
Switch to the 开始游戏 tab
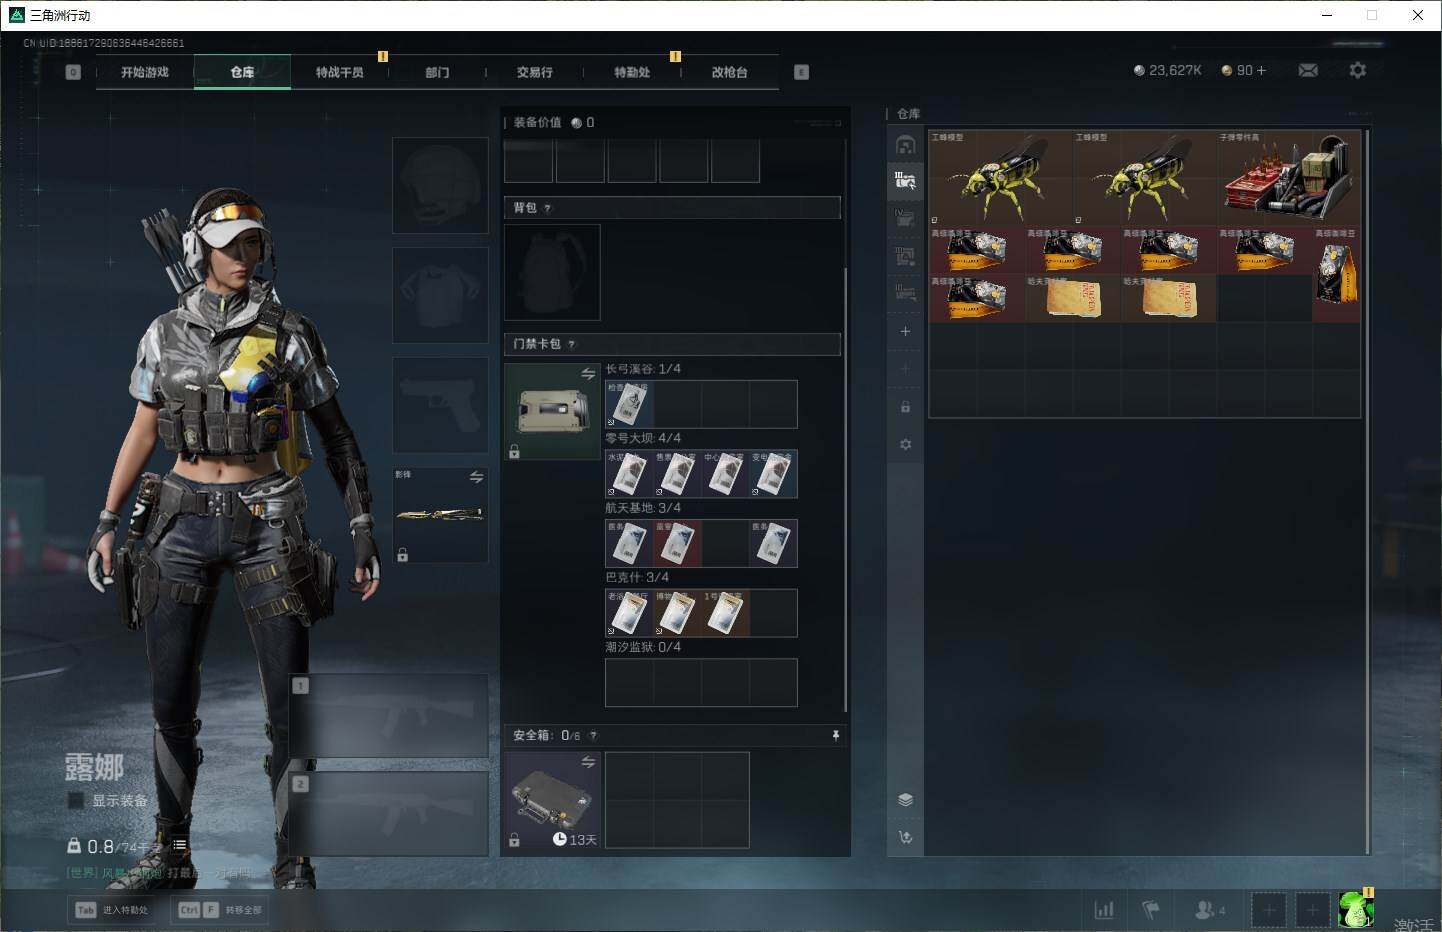pyautogui.click(x=145, y=72)
